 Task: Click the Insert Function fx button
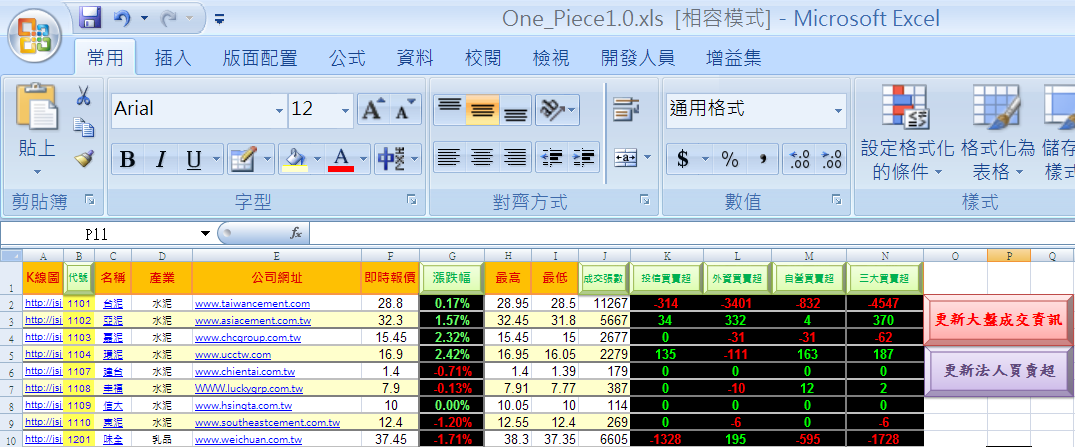(x=295, y=234)
